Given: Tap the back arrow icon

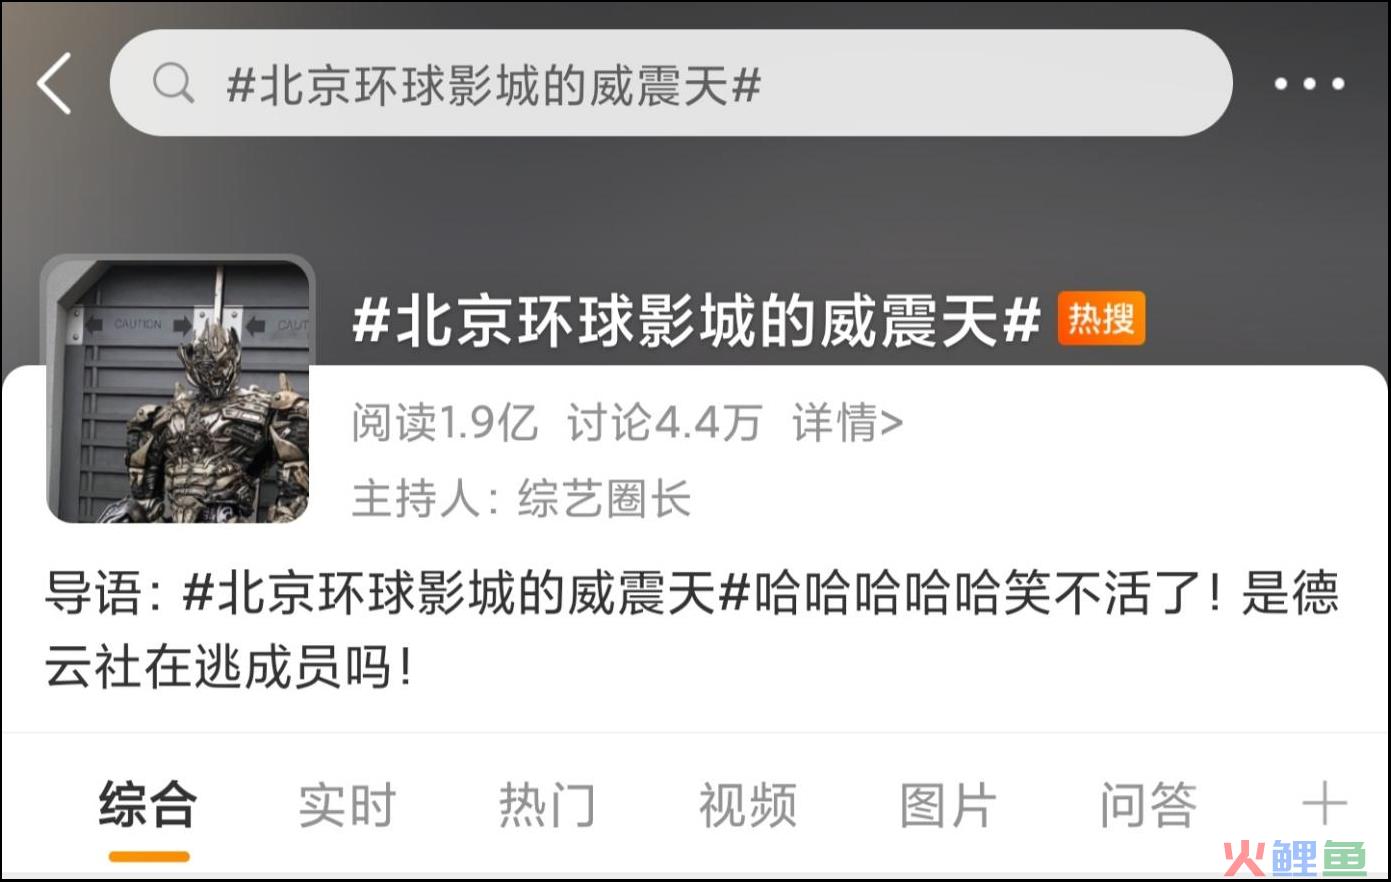Looking at the screenshot, I should click(x=54, y=83).
